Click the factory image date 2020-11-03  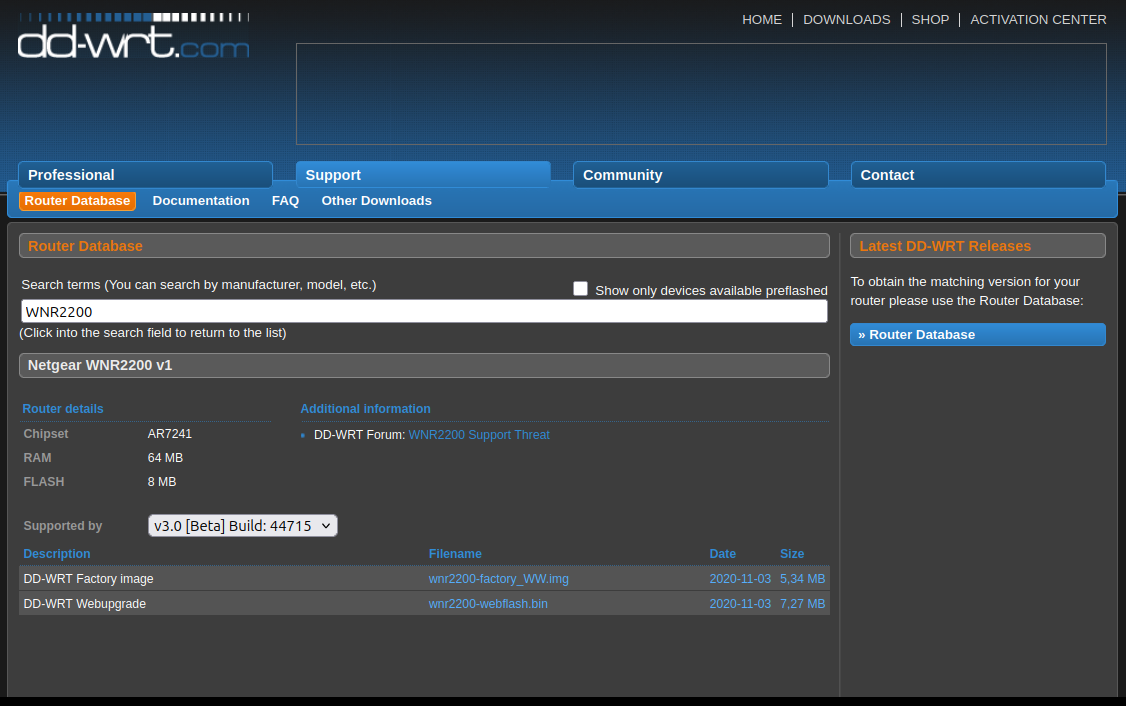click(740, 579)
